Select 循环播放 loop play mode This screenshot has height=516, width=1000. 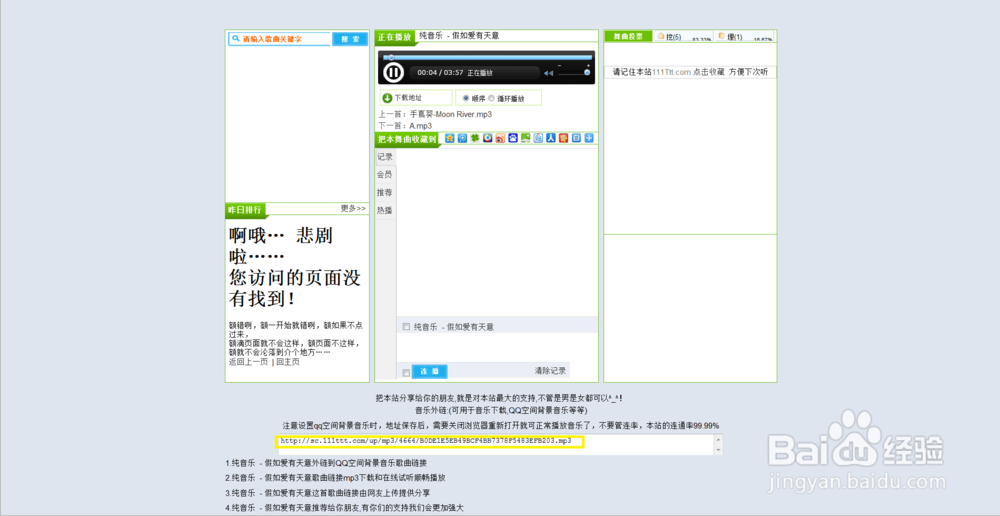[x=492, y=98]
